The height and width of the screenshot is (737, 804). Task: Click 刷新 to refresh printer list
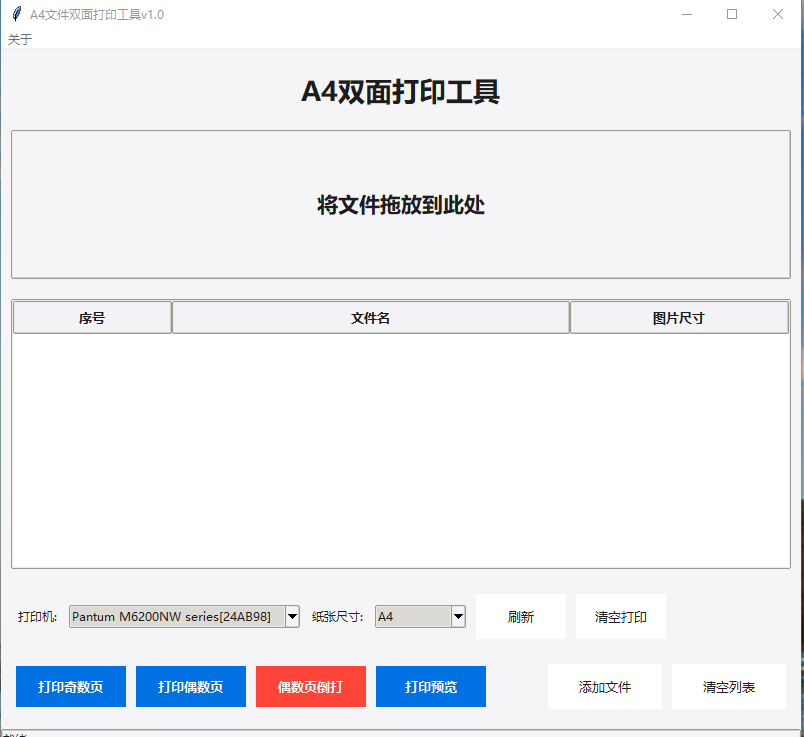(520, 616)
